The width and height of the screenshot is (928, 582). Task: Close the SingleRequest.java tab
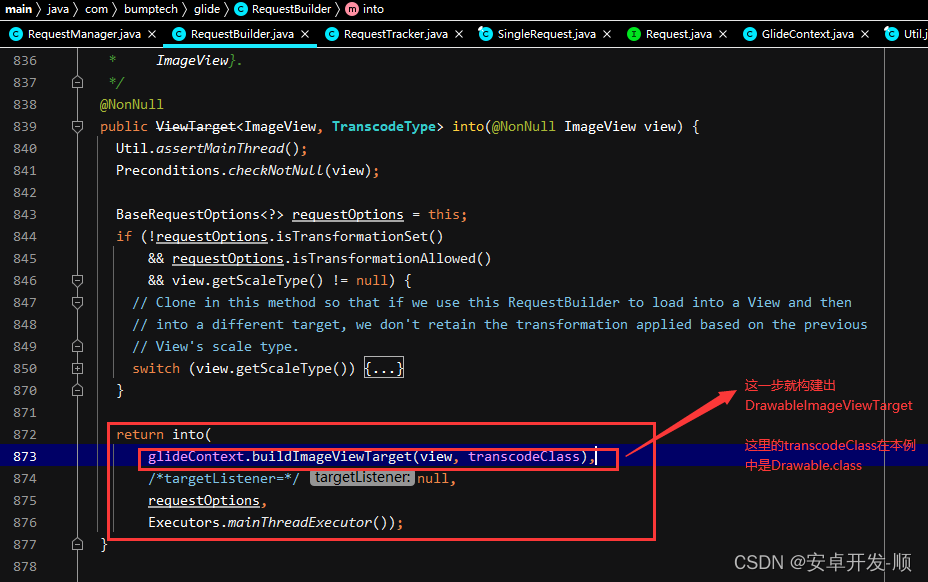(607, 34)
